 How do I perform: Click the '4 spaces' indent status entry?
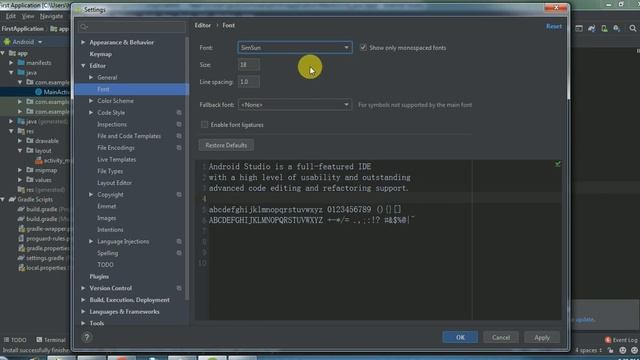588,350
